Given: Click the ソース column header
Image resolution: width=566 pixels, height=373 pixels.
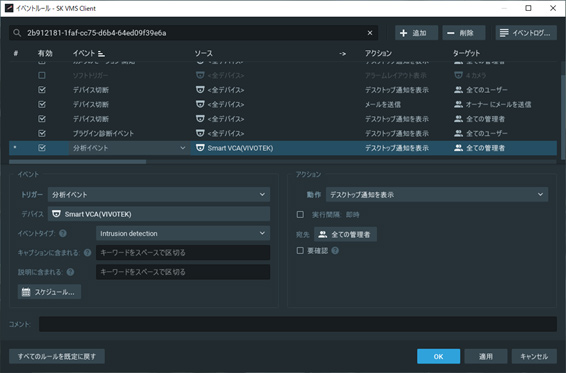Looking at the screenshot, I should (204, 53).
